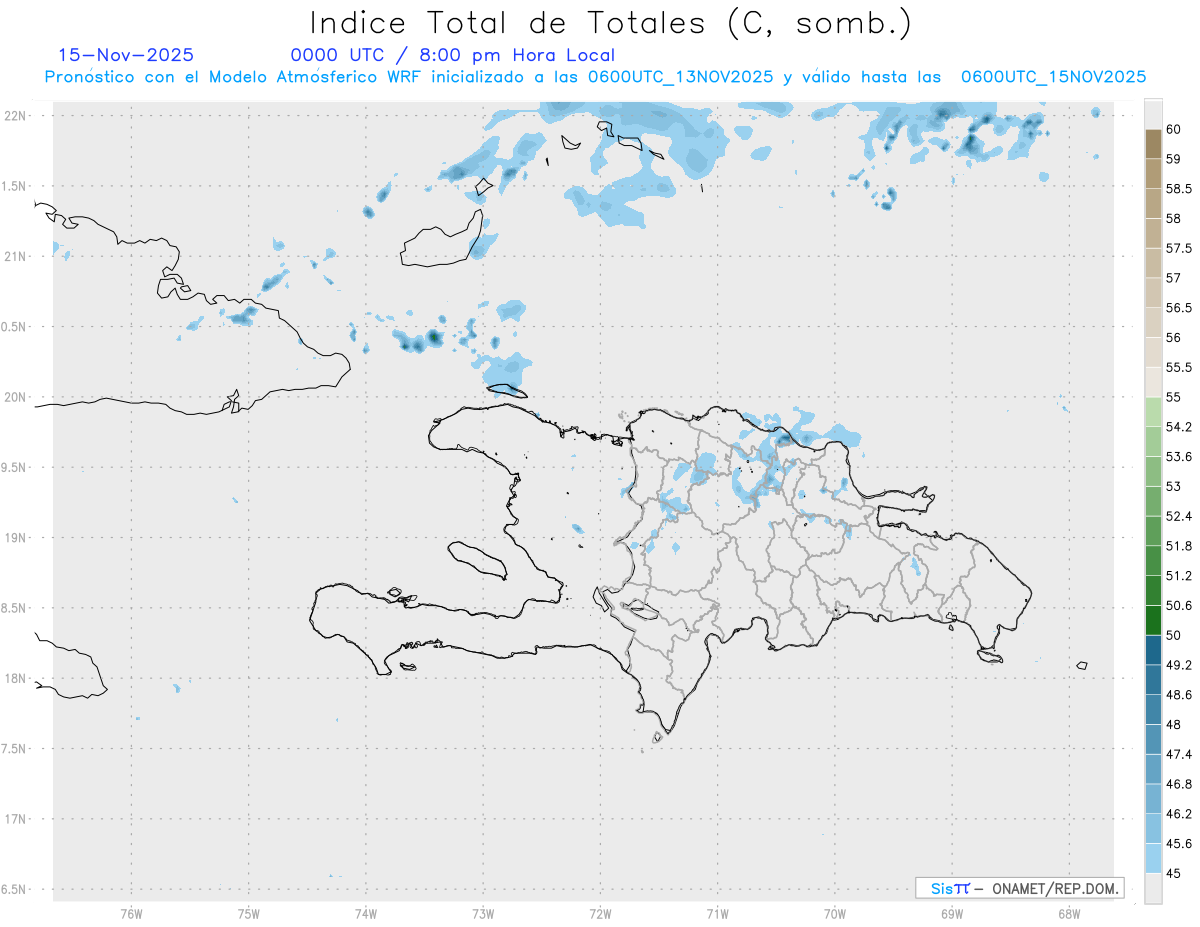Click the '69W' longitude label

[952, 913]
